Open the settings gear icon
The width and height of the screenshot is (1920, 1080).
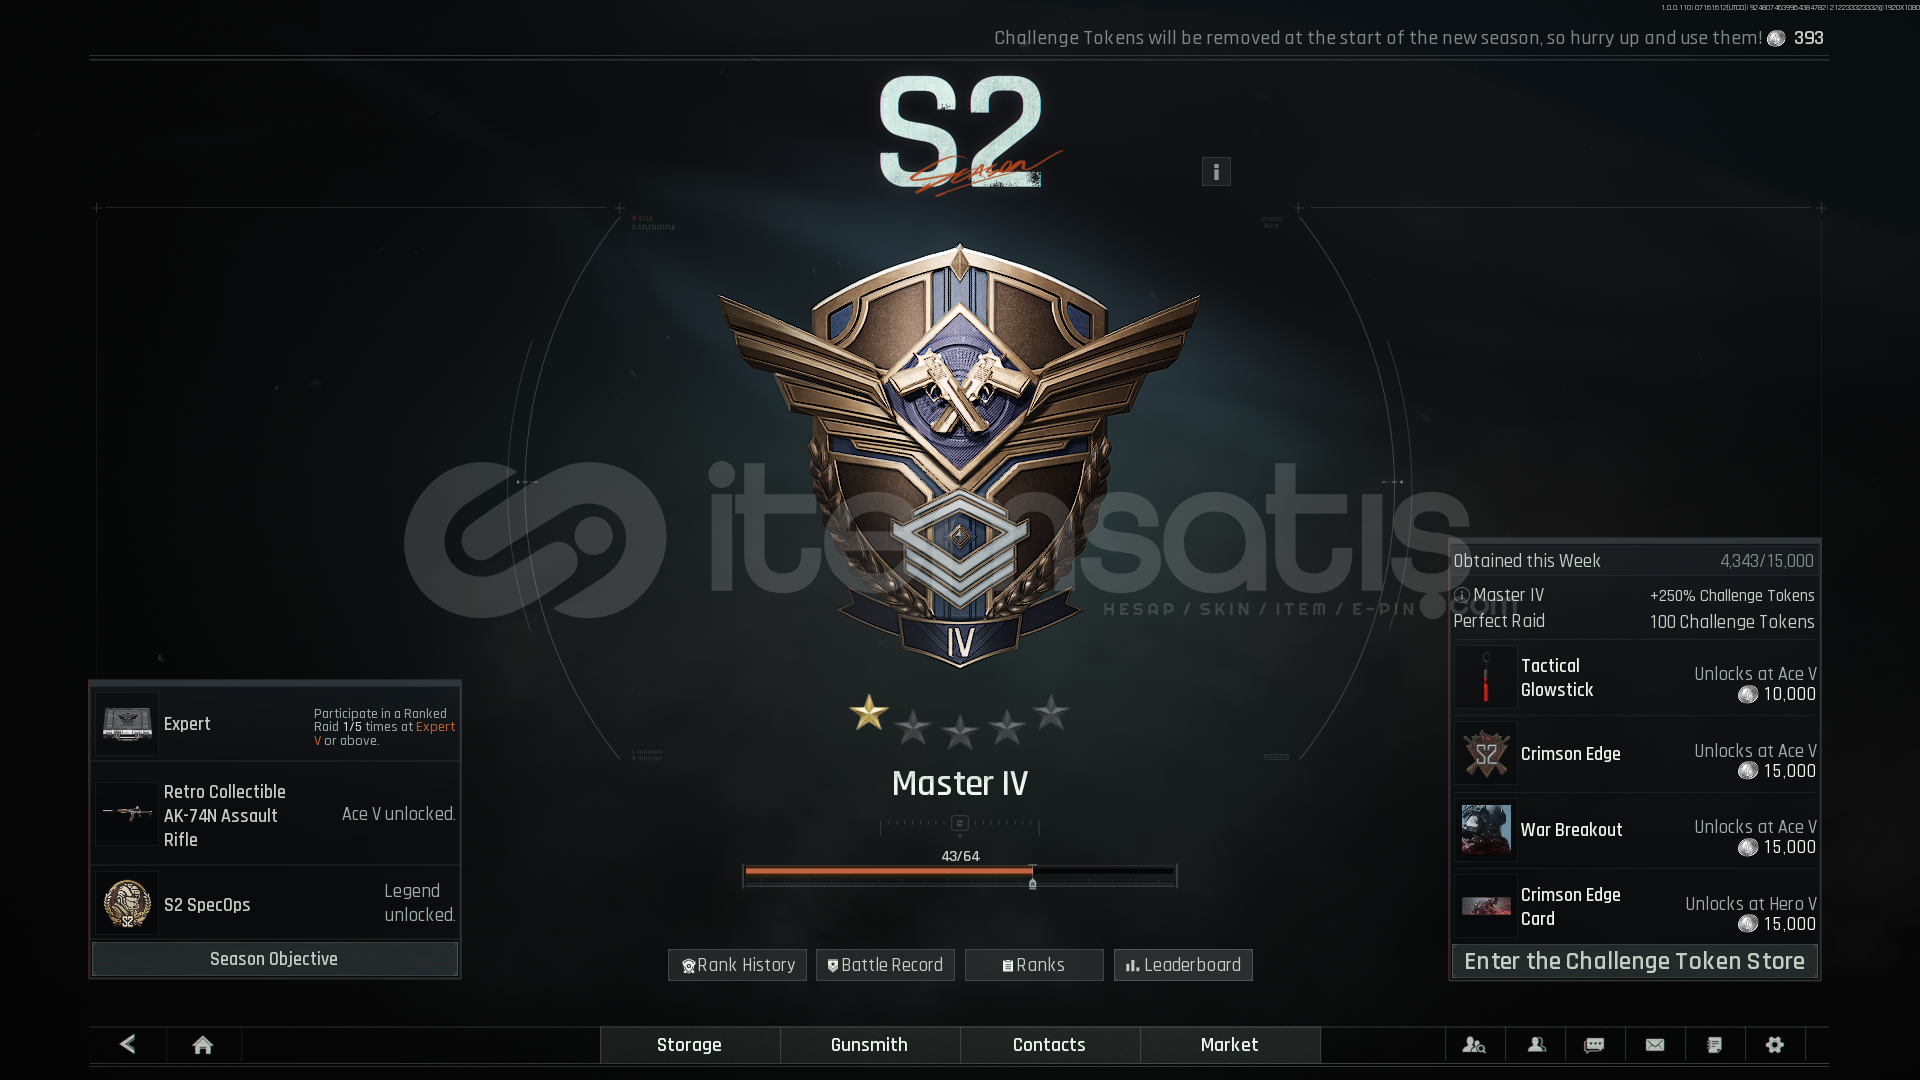coord(1775,1044)
